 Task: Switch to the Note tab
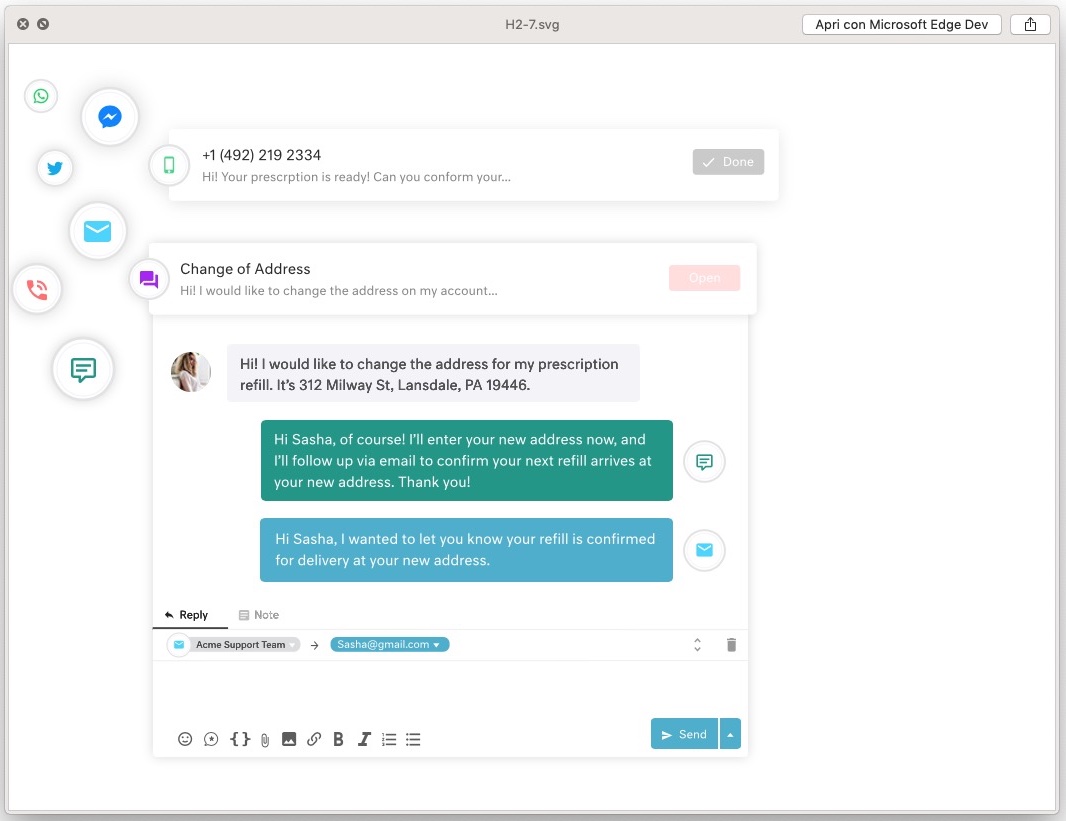tap(259, 615)
